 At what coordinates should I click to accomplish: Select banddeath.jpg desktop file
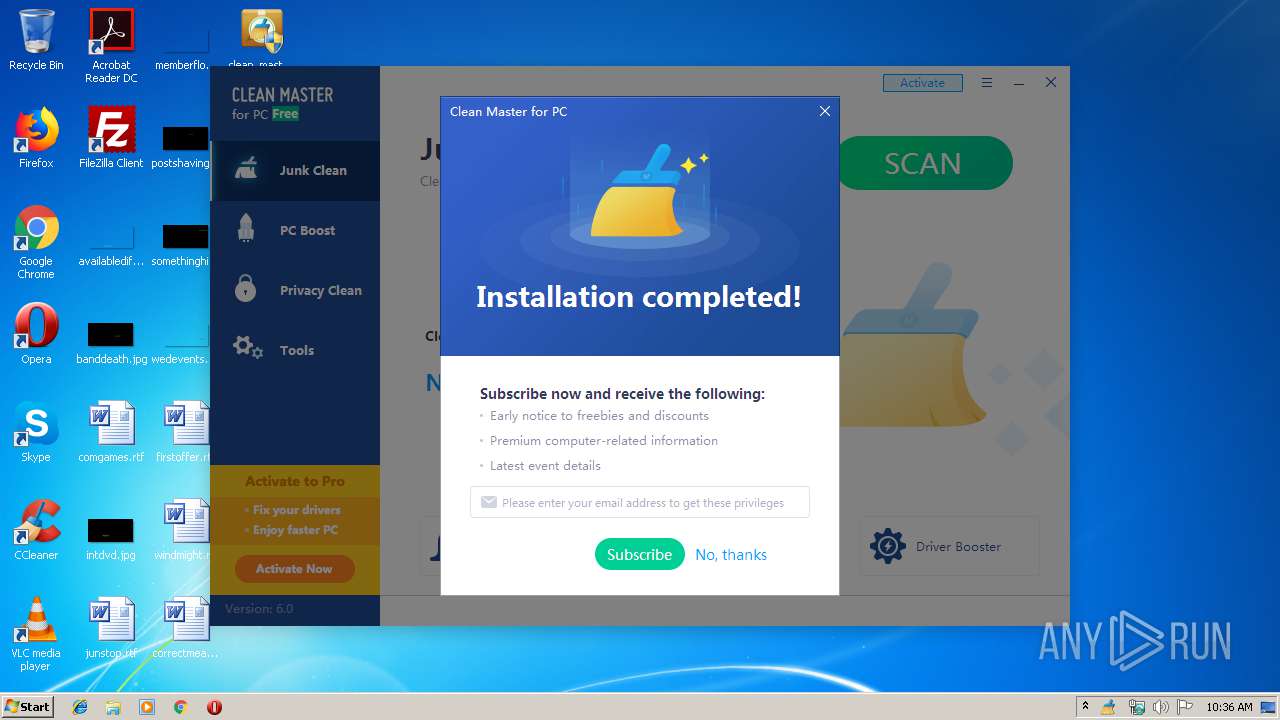[x=111, y=342]
